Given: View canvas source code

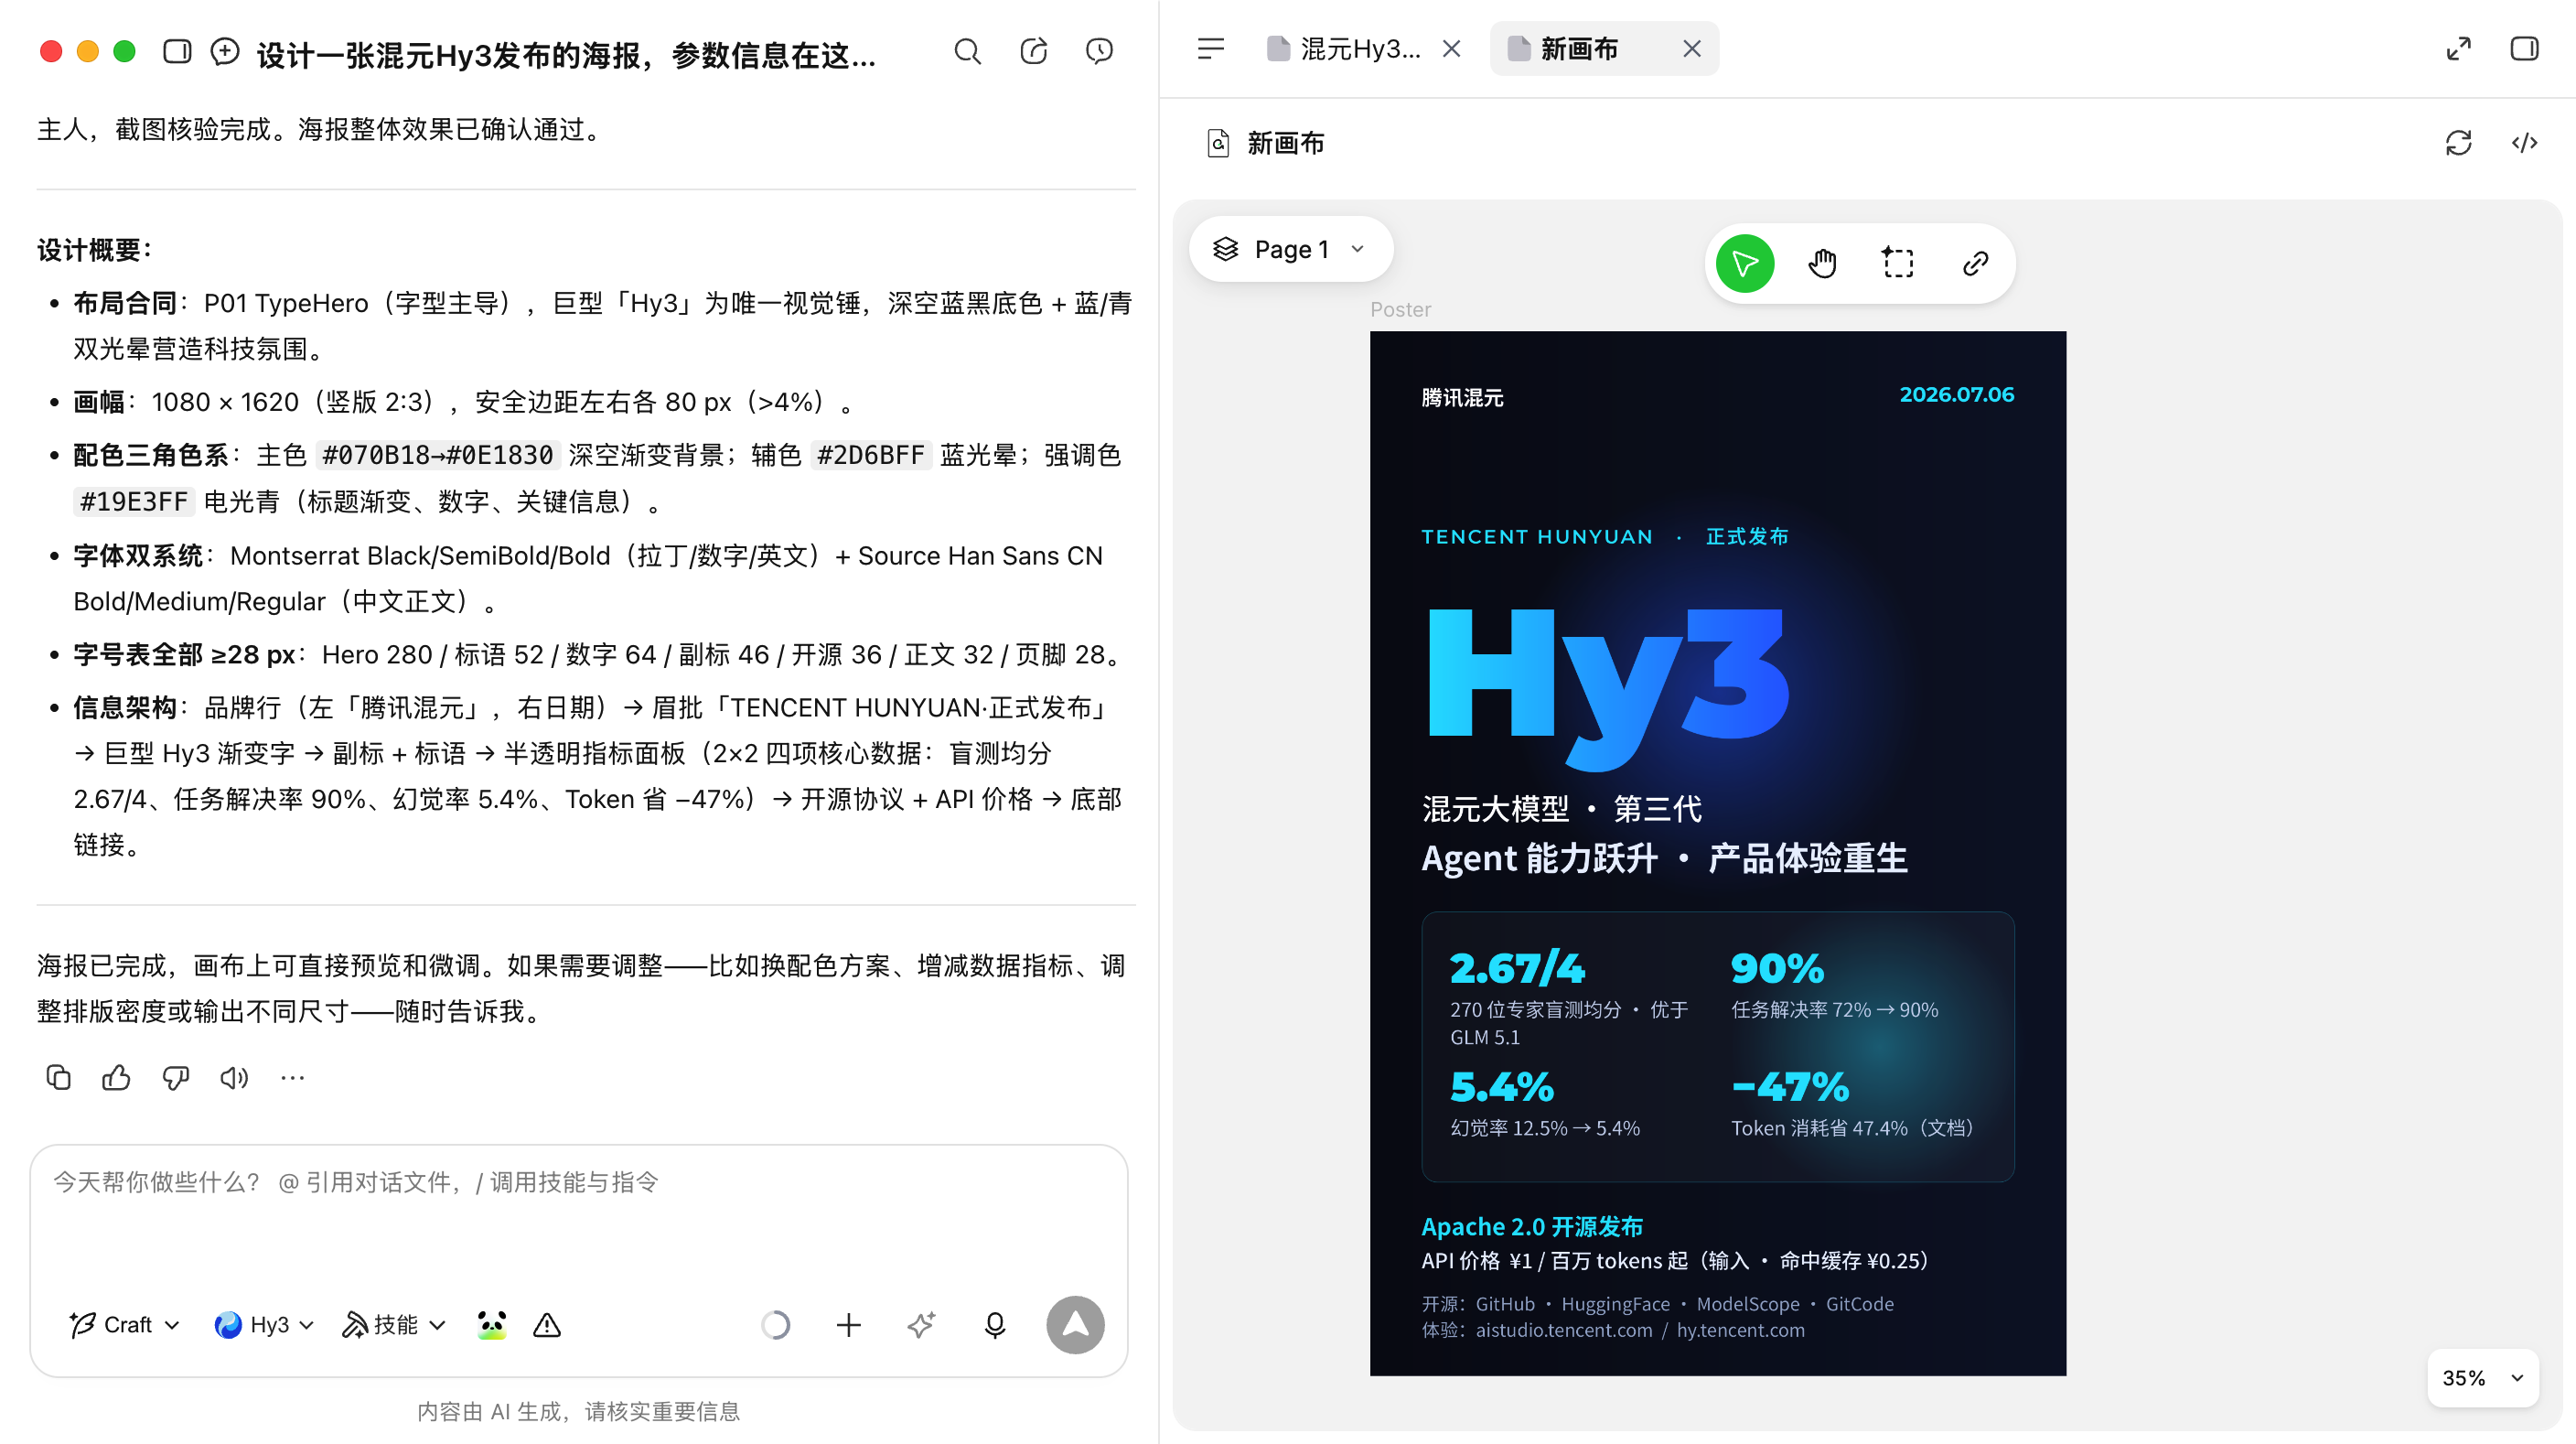Looking at the screenshot, I should pos(2524,143).
